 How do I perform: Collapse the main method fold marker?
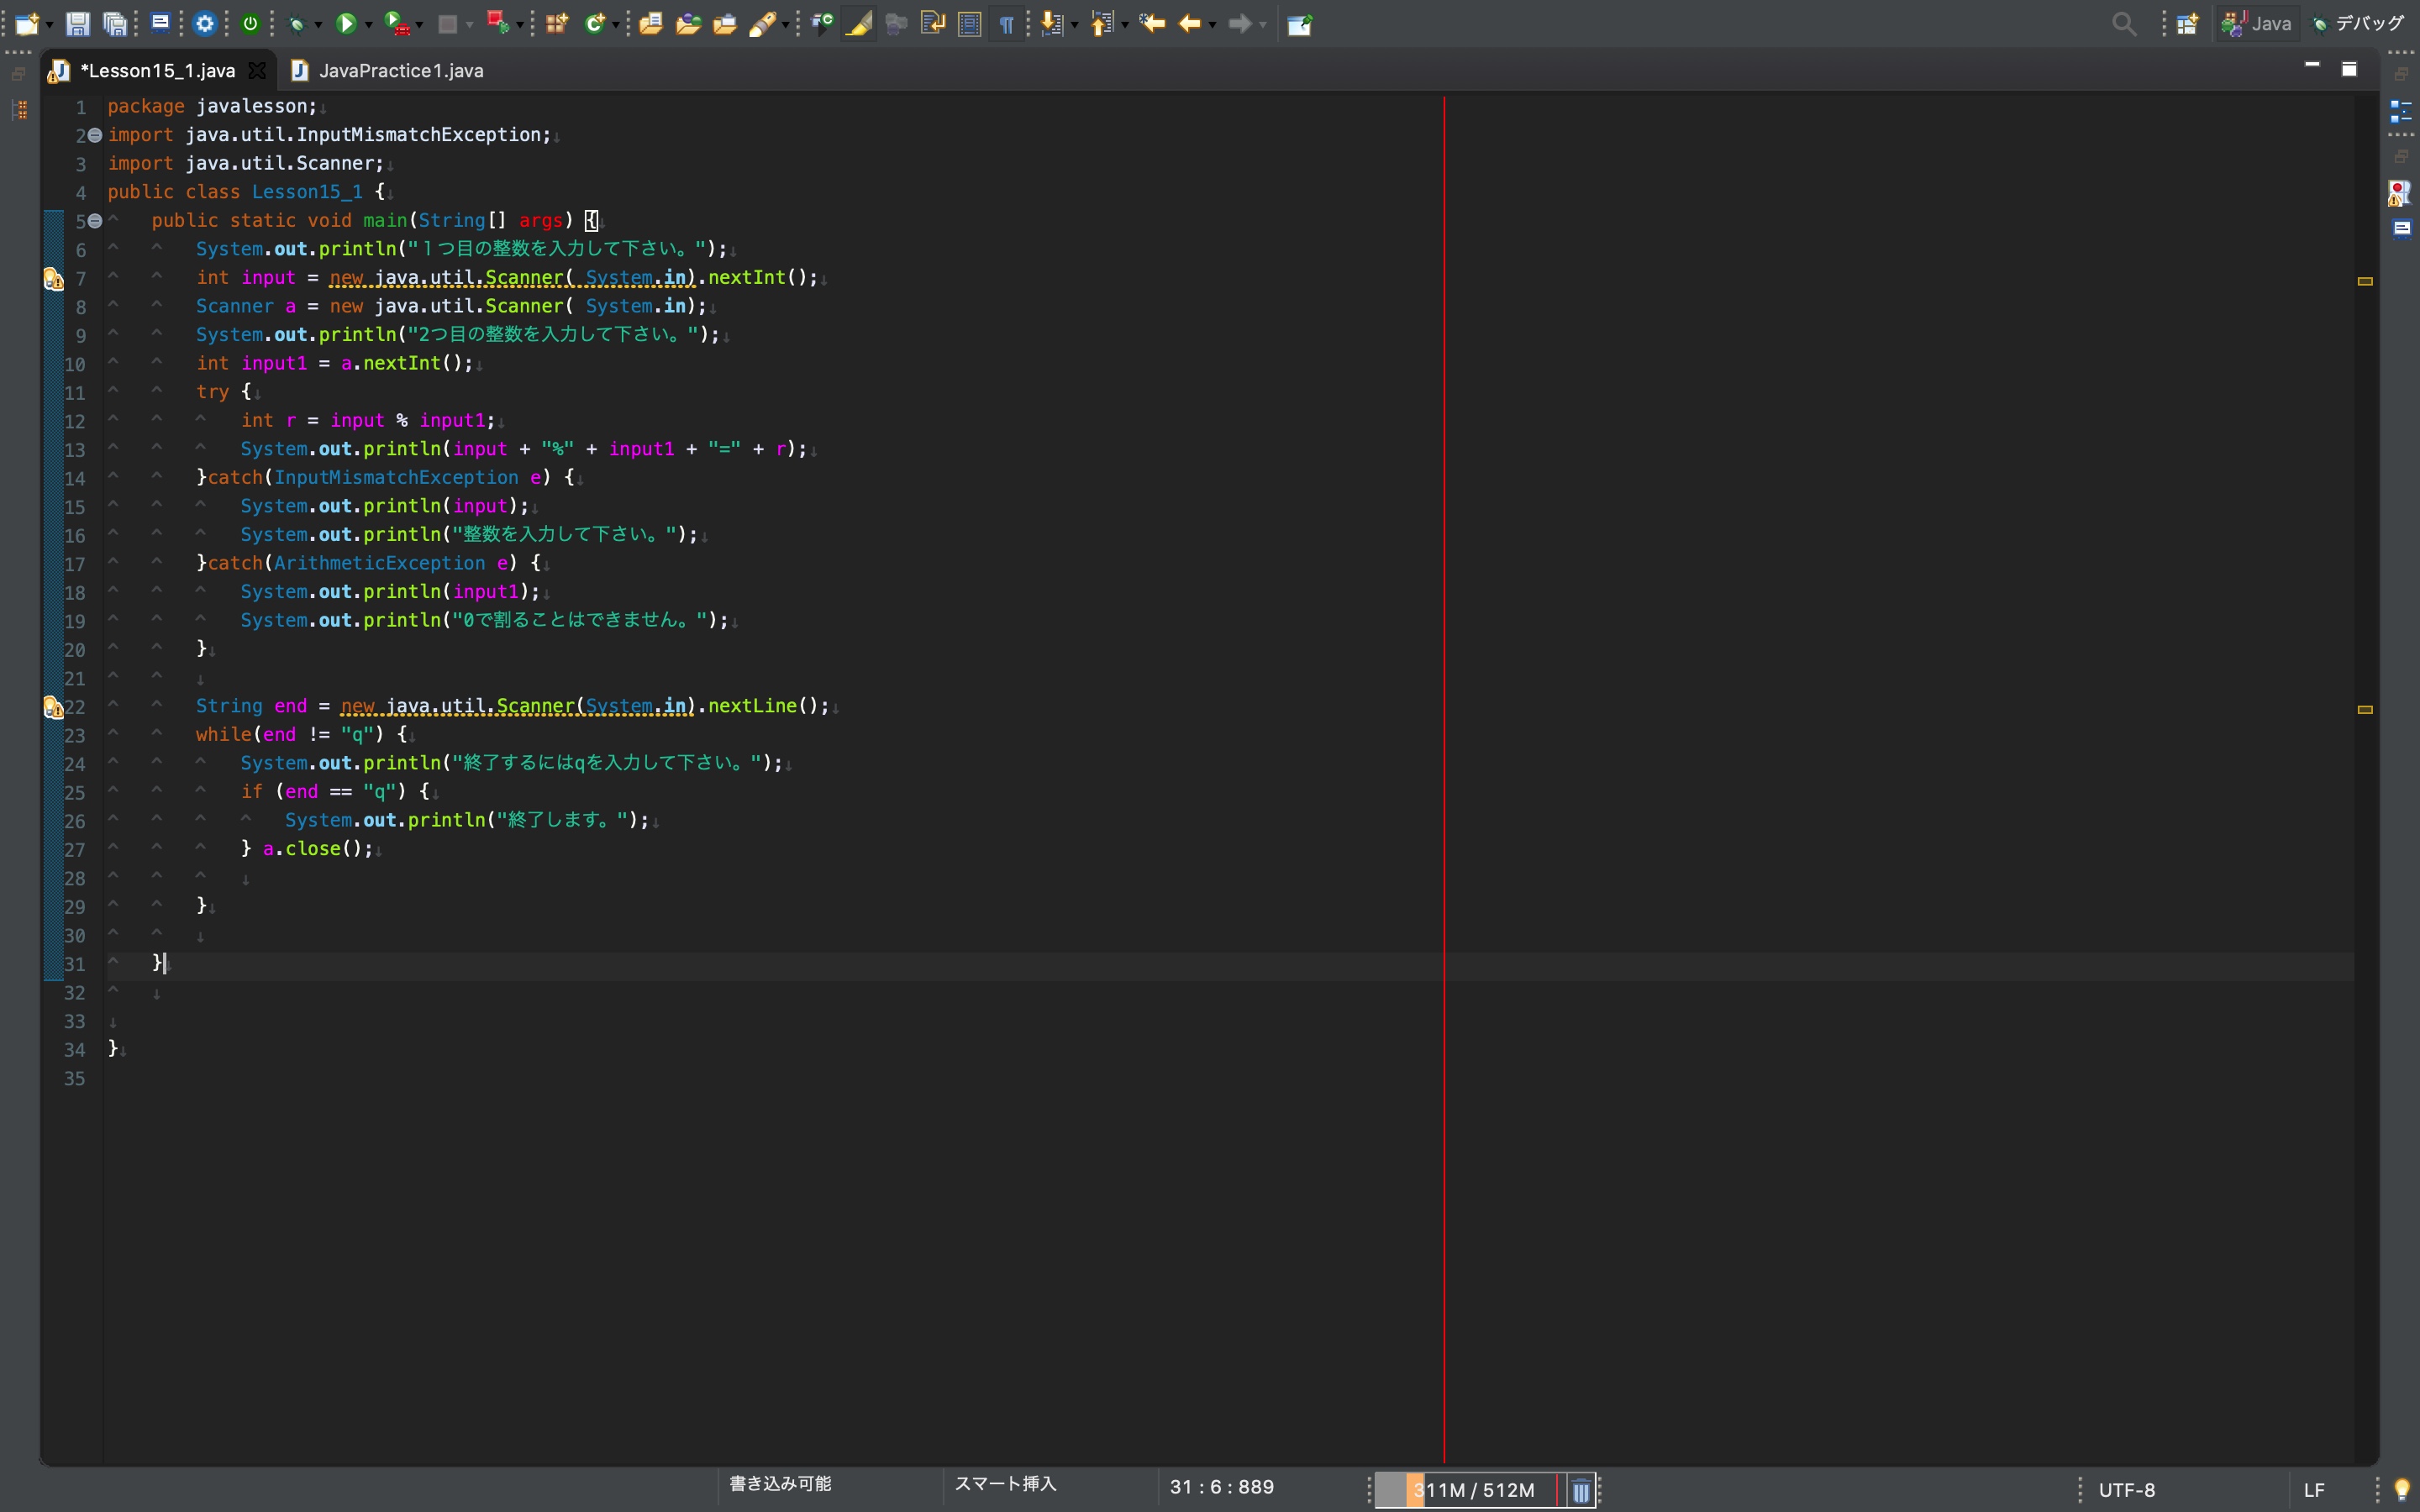tap(95, 221)
